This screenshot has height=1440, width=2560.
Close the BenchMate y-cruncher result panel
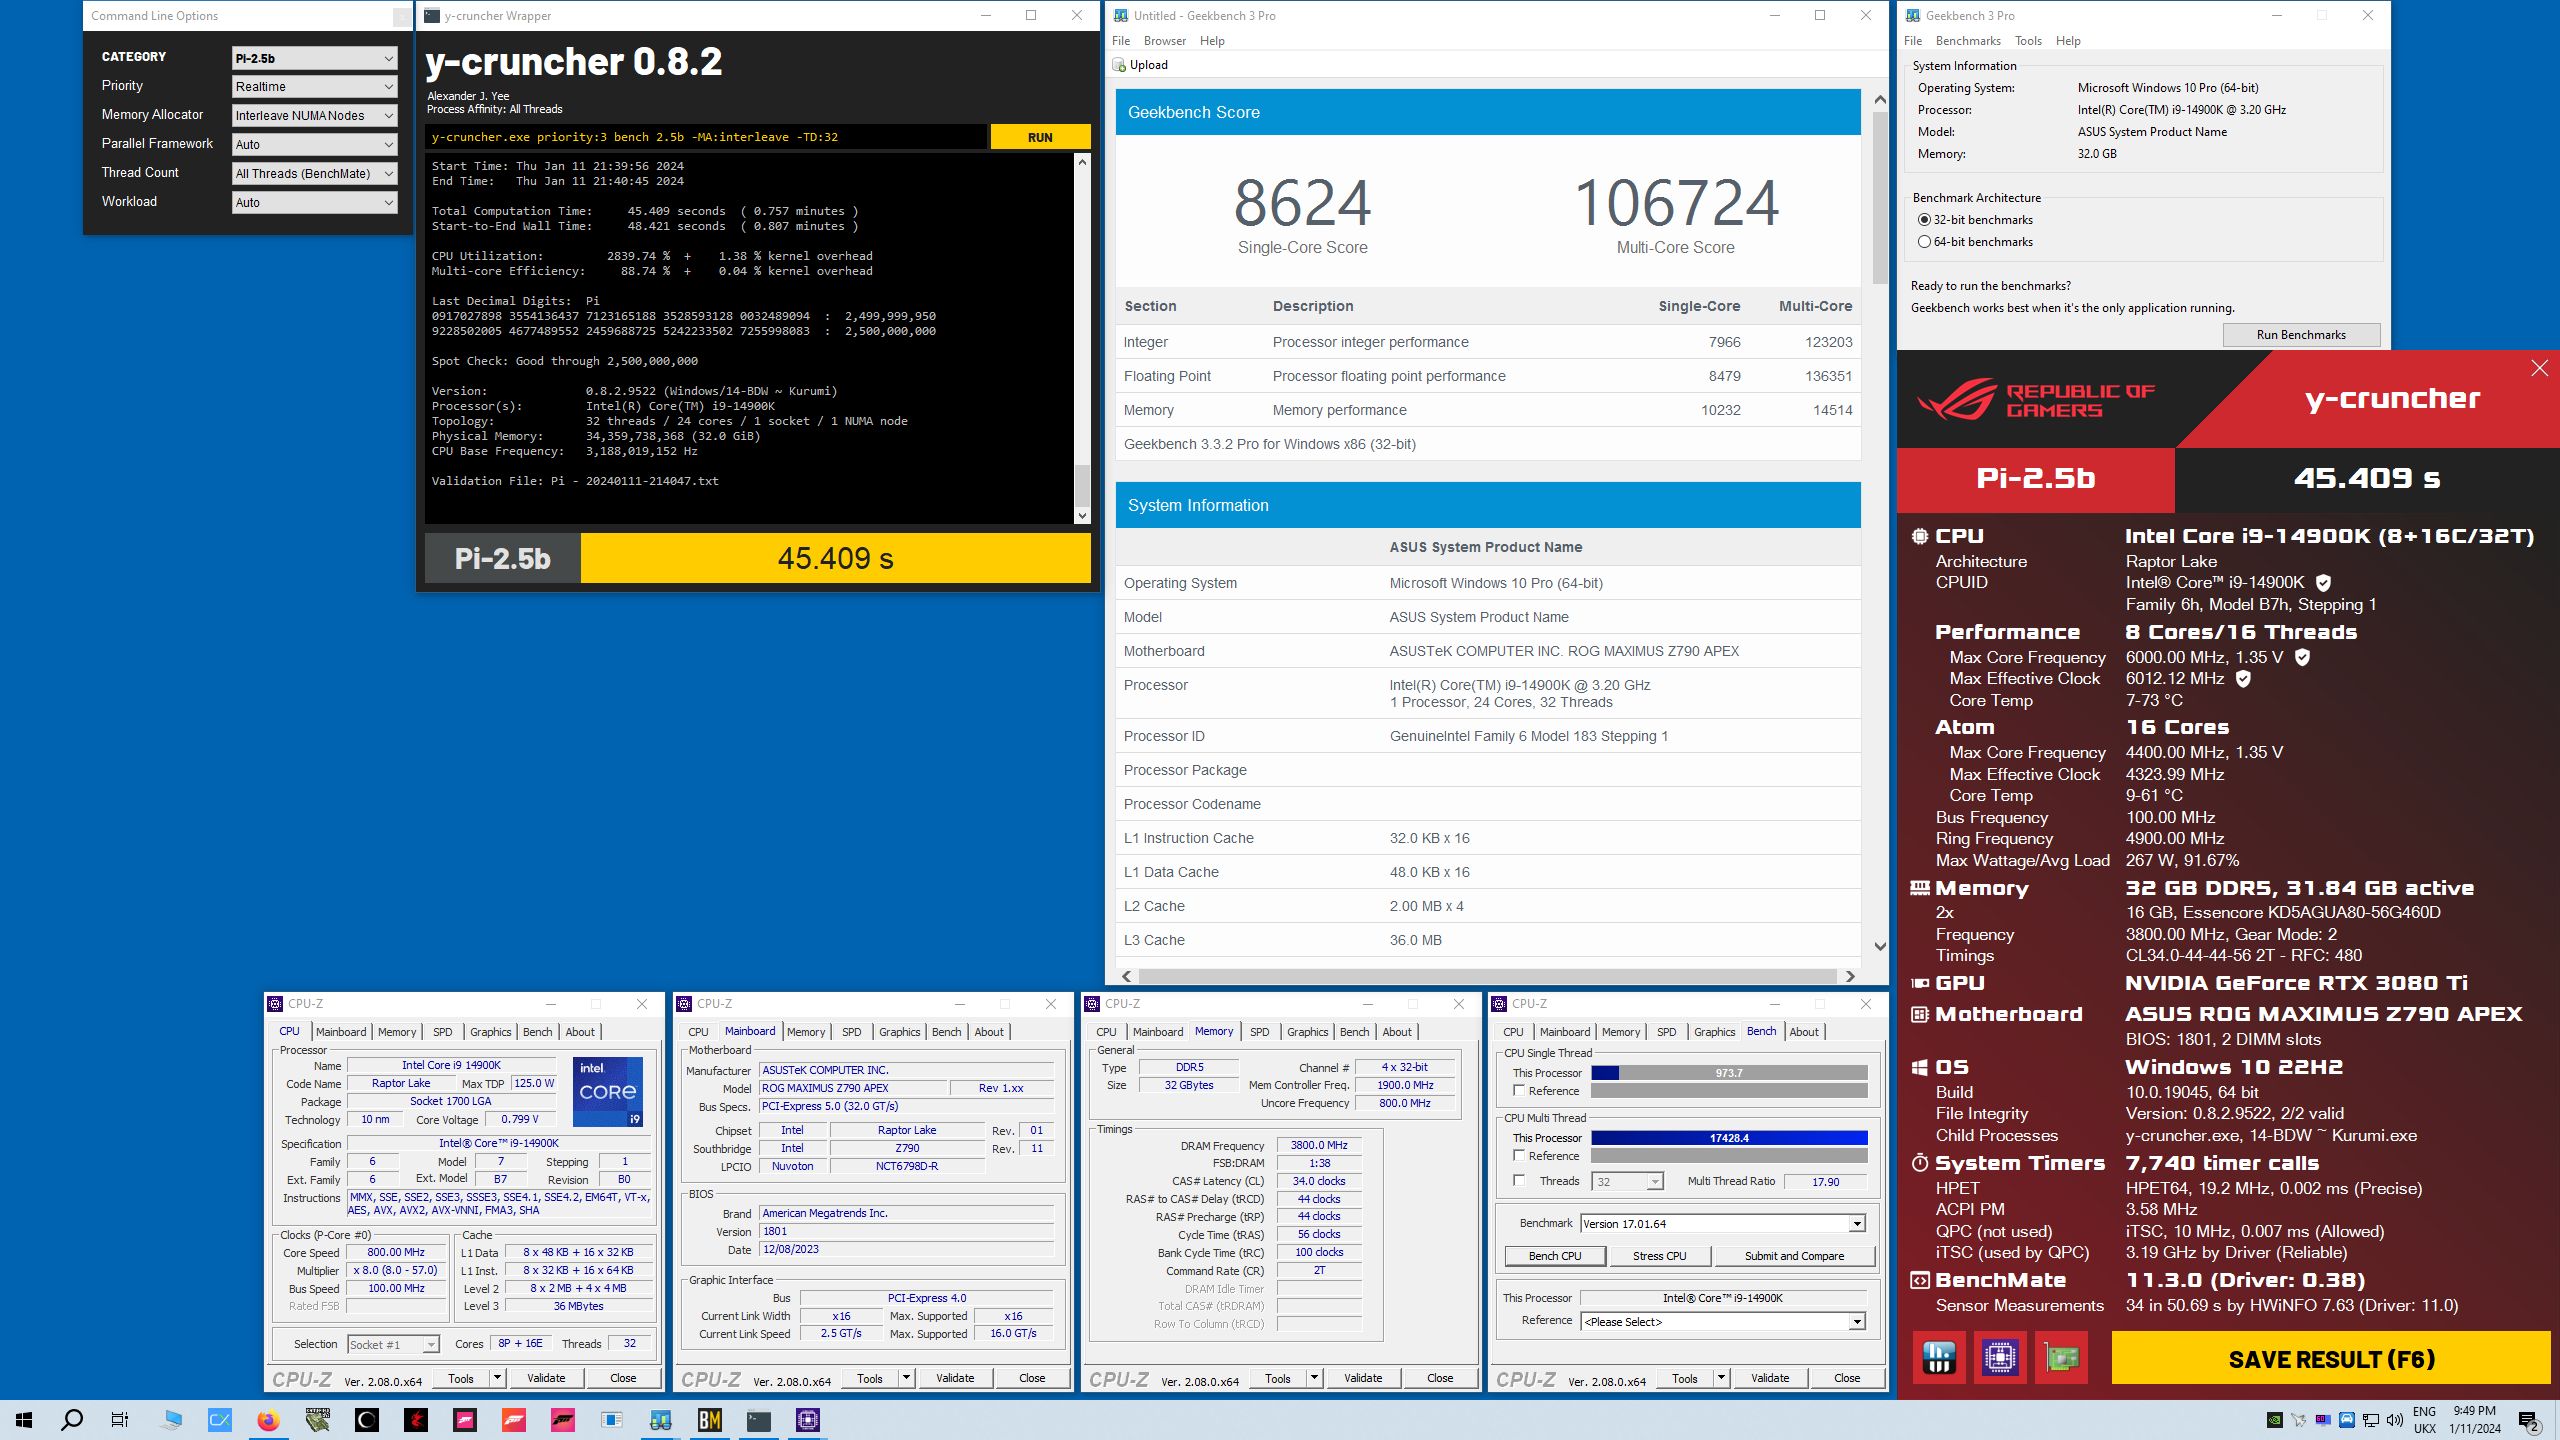coord(2539,368)
